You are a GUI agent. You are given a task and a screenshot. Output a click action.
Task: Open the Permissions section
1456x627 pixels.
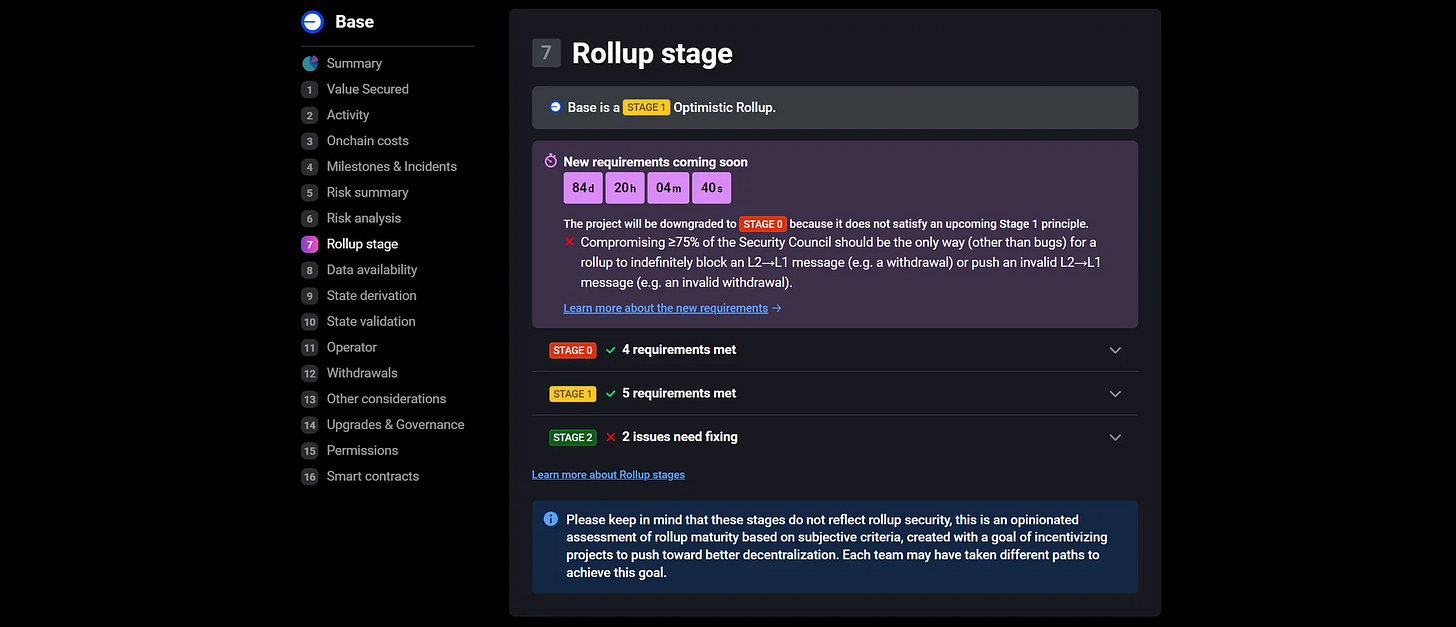[x=362, y=451]
